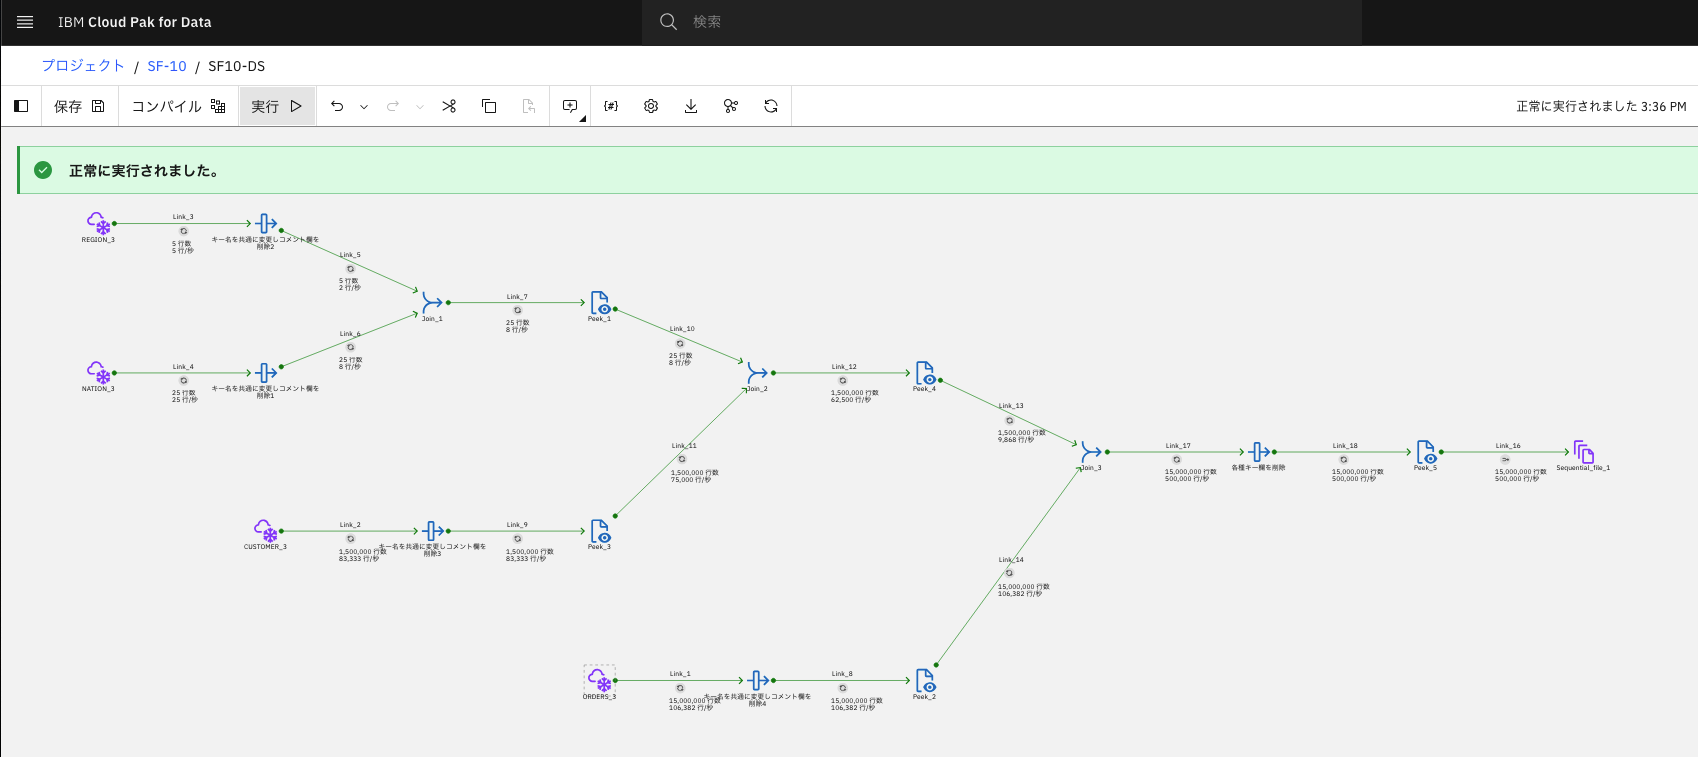Select the Join_3 stage node

[x=1091, y=452]
